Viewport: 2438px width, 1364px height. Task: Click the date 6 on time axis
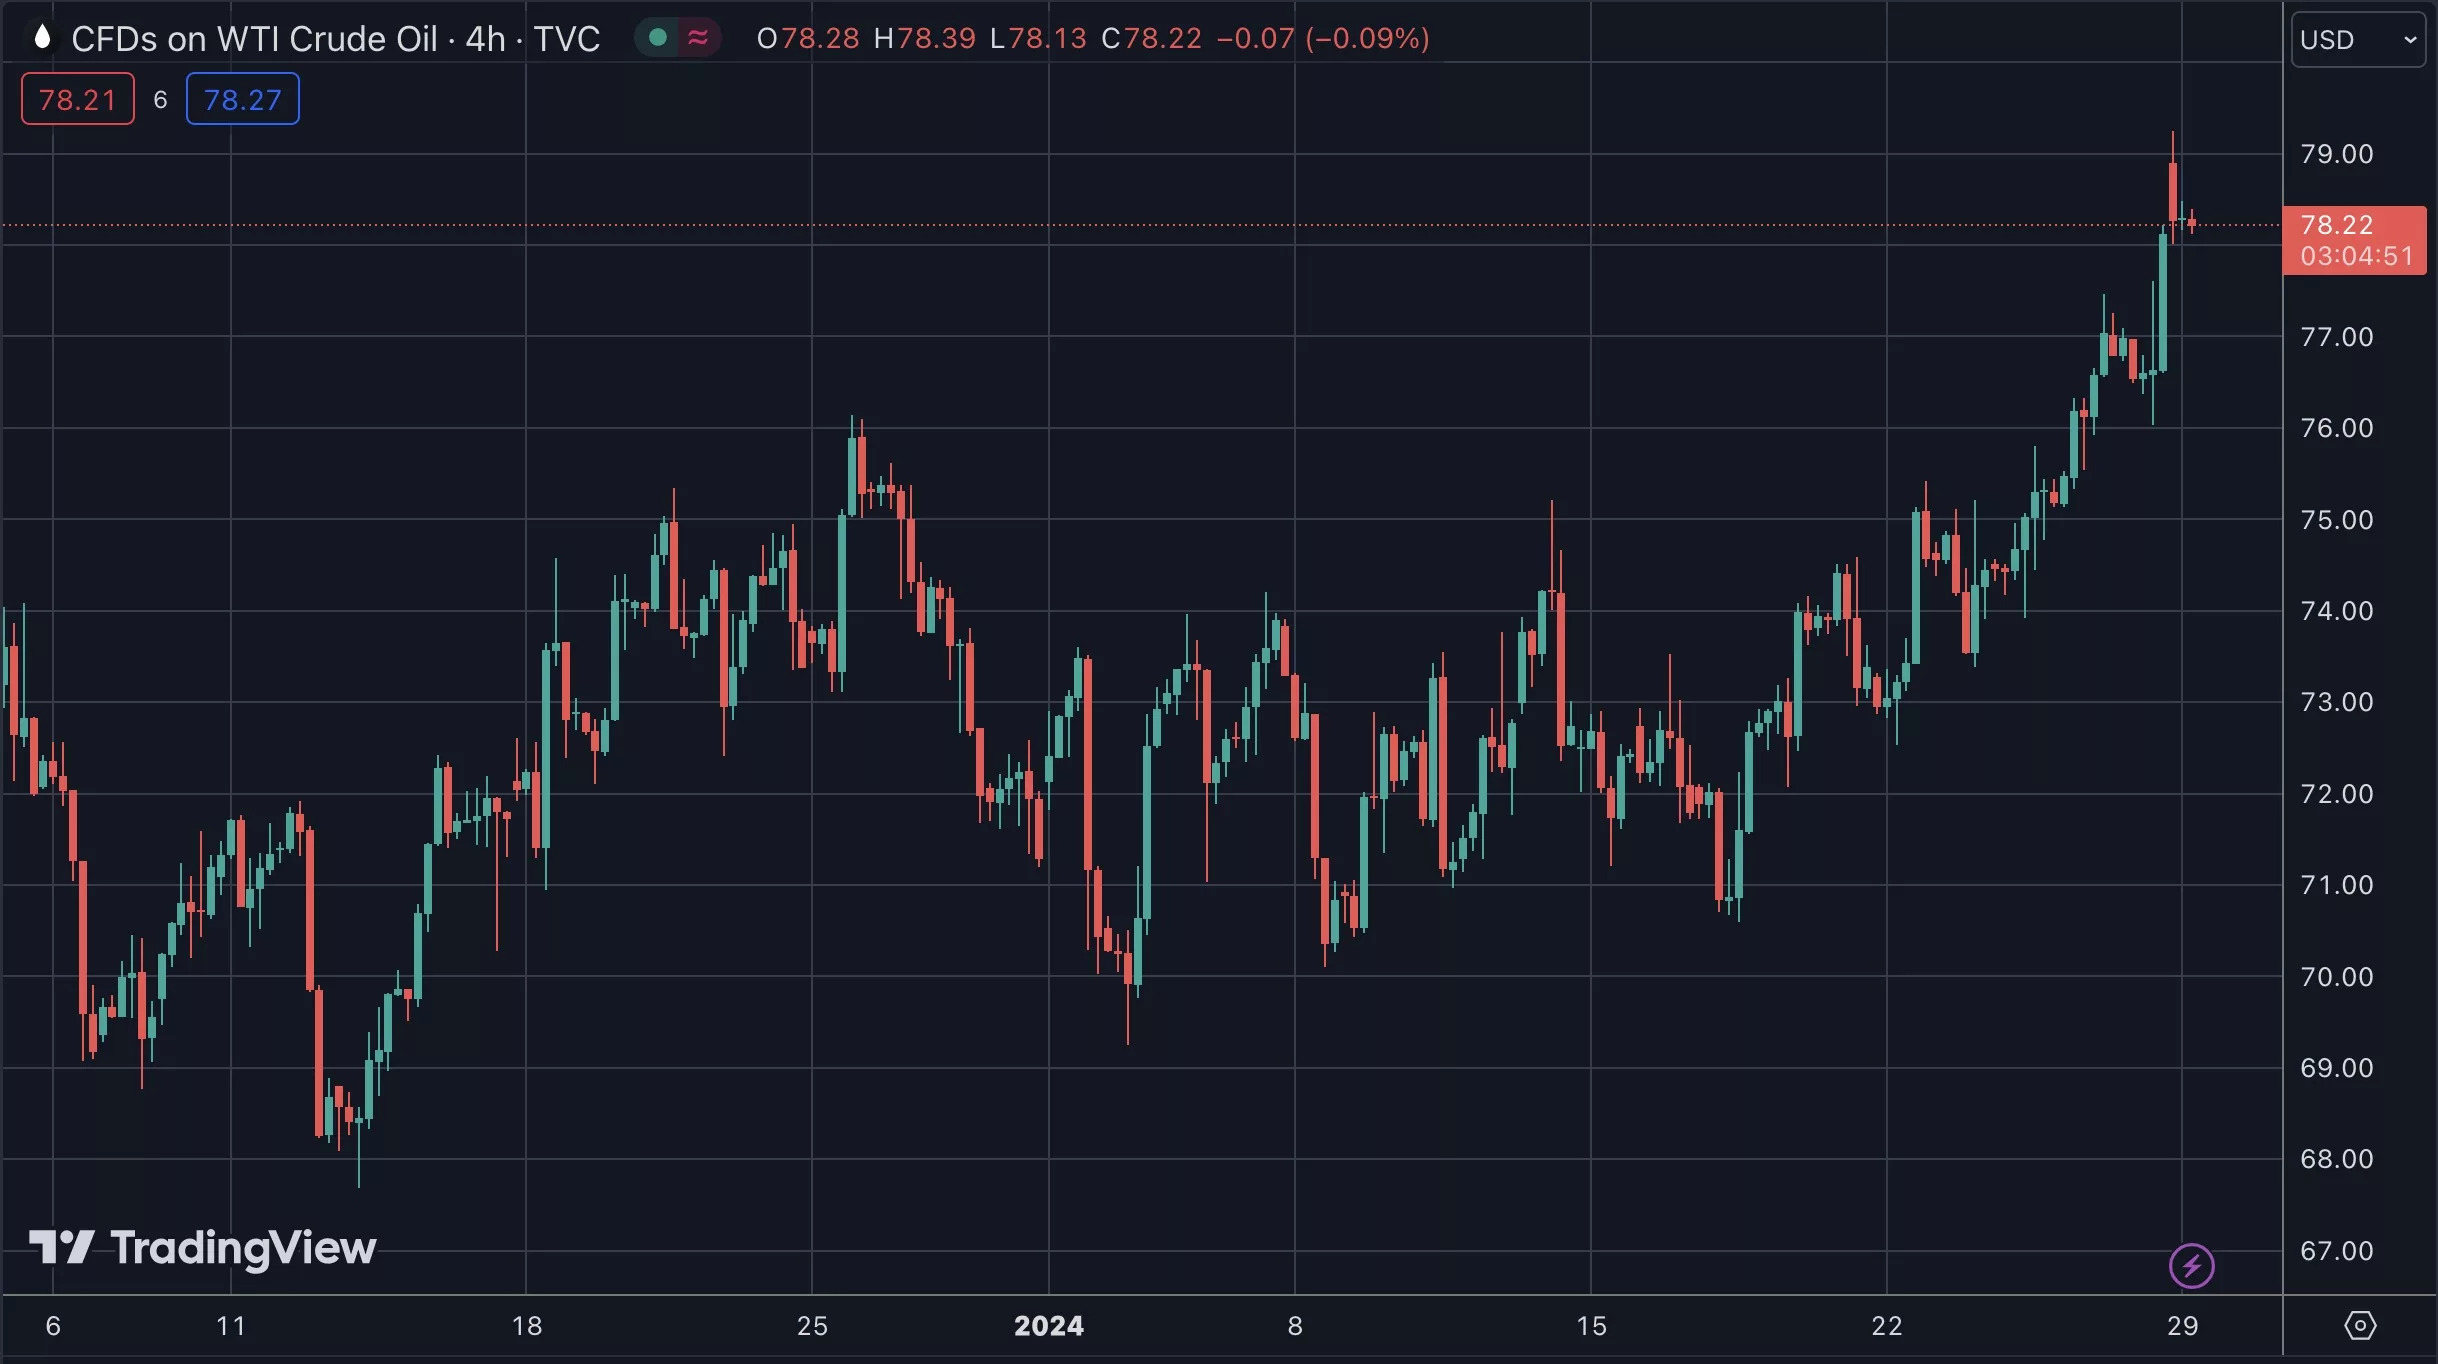pos(54,1326)
